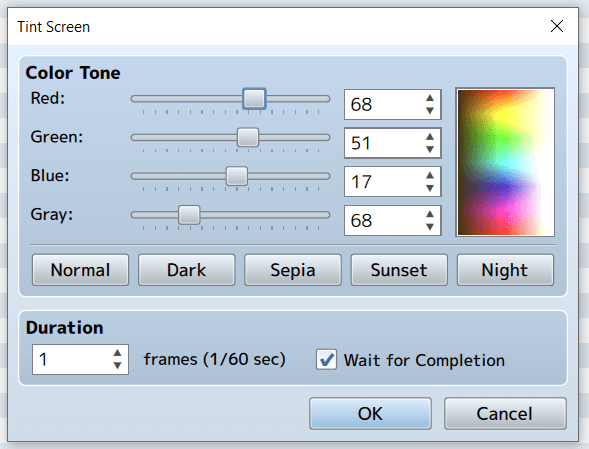Close the Tint Screen dialog

(x=557, y=26)
